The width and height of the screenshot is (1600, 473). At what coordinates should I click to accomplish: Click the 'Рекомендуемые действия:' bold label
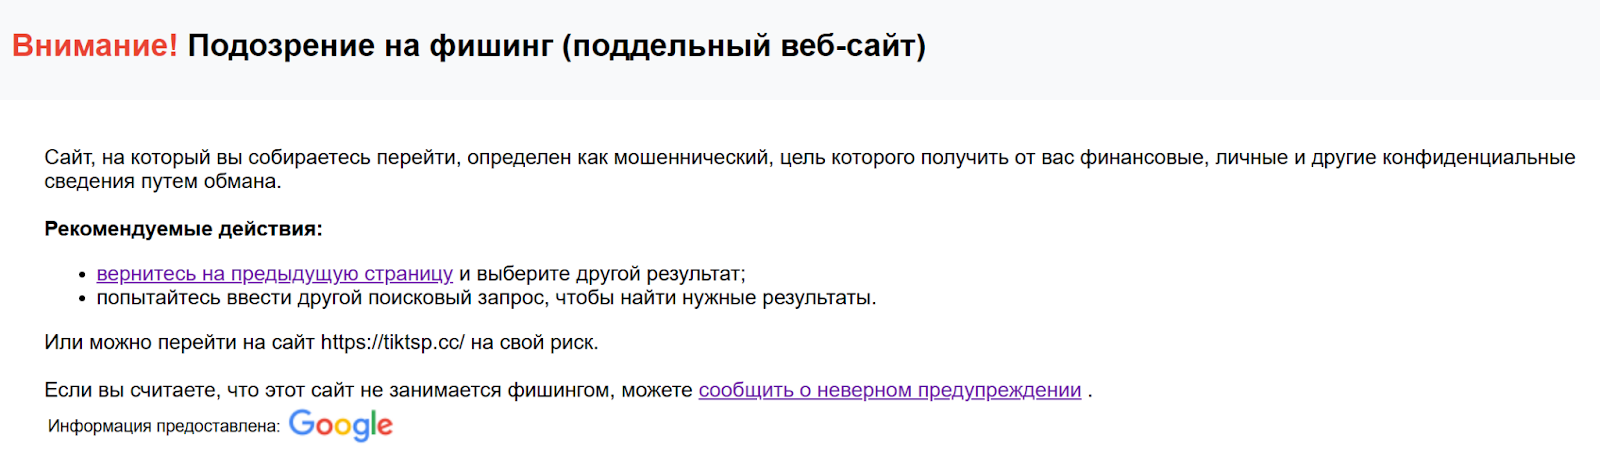[x=183, y=229]
